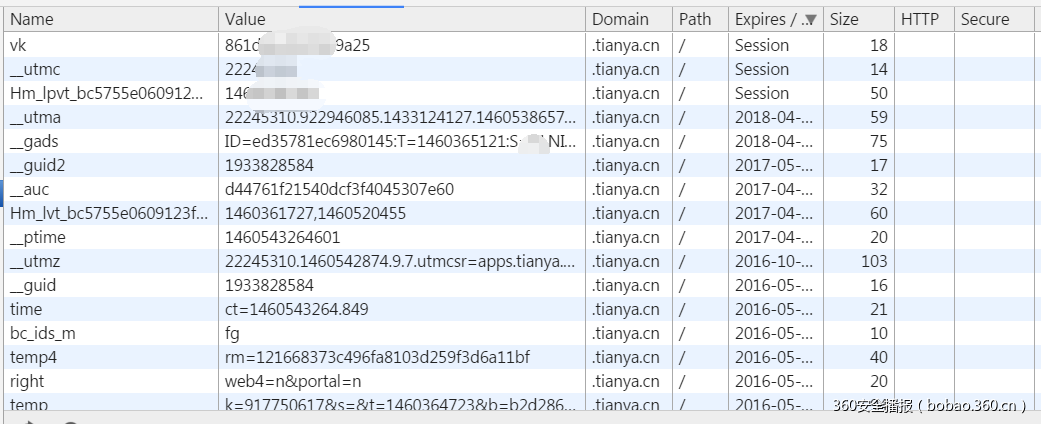Click the Domain column header

620,19
